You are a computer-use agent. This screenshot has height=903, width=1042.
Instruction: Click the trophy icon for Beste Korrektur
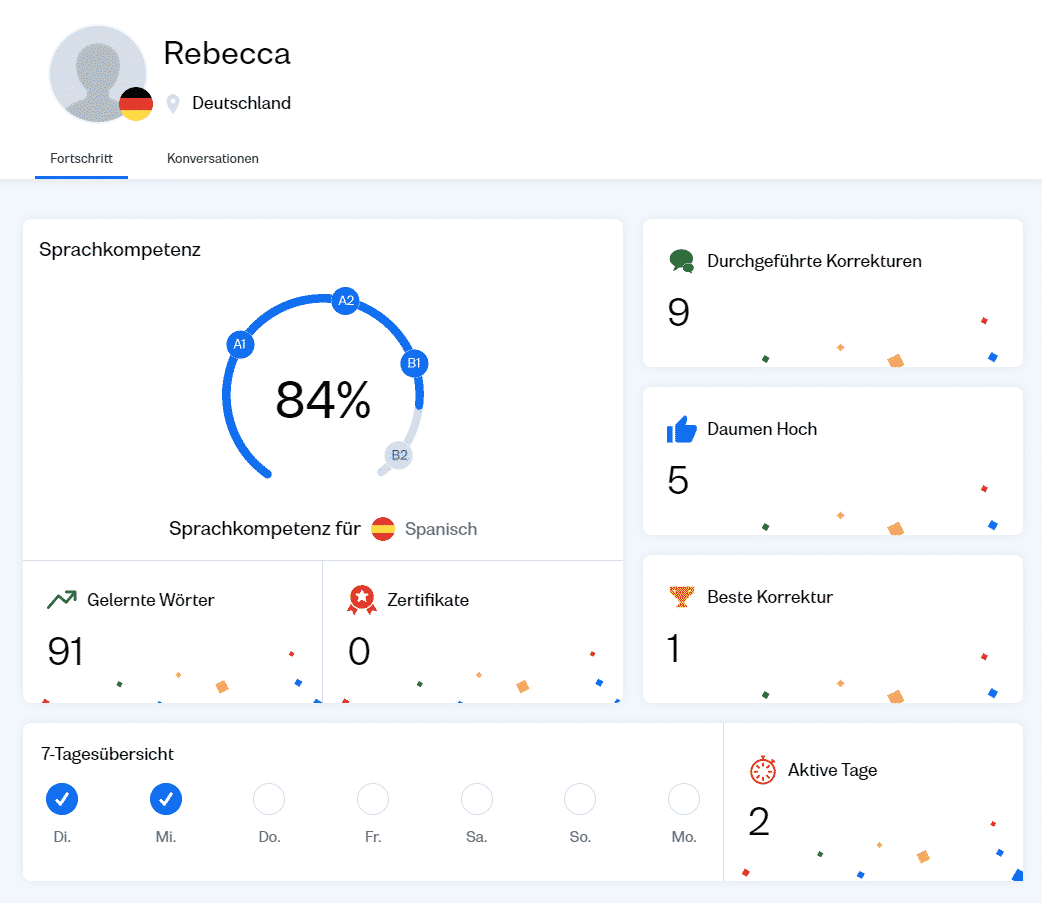tap(681, 597)
